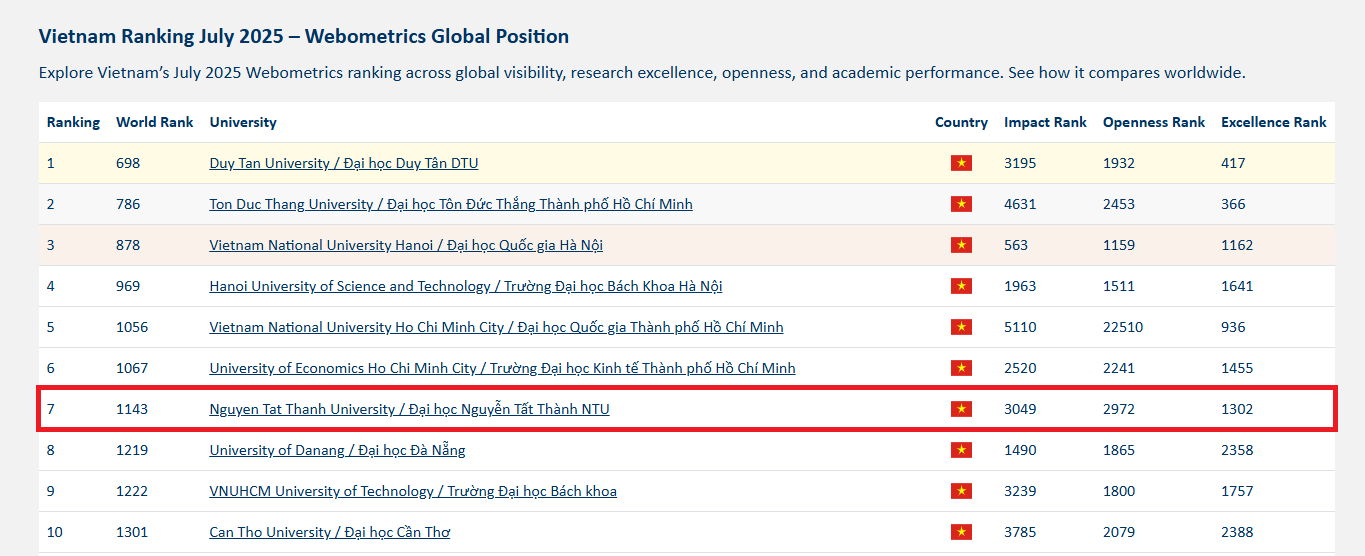Open University of Danang link
The image size is (1365, 556).
(x=337, y=450)
